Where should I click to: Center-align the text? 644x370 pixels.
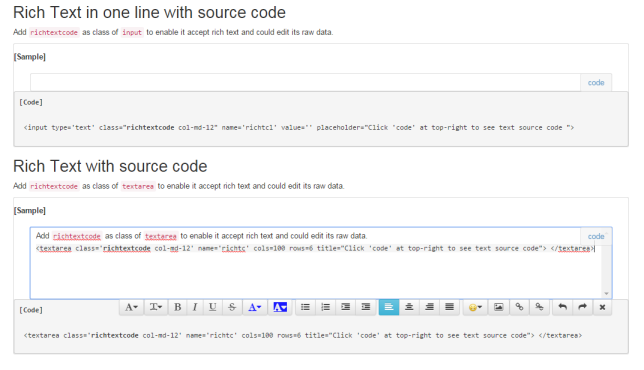[x=409, y=307]
